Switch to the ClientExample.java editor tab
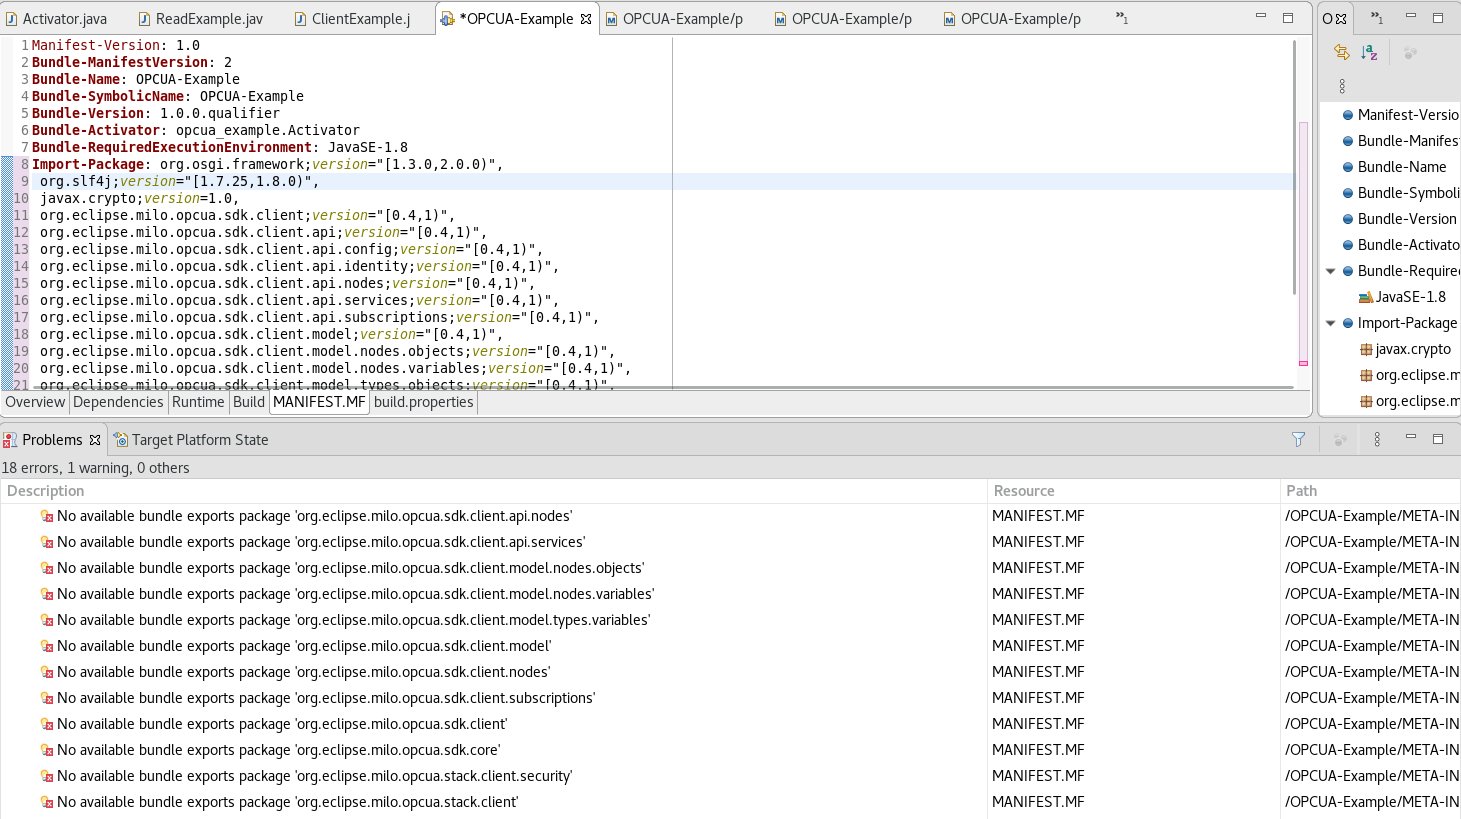The height and width of the screenshot is (819, 1461). (352, 18)
